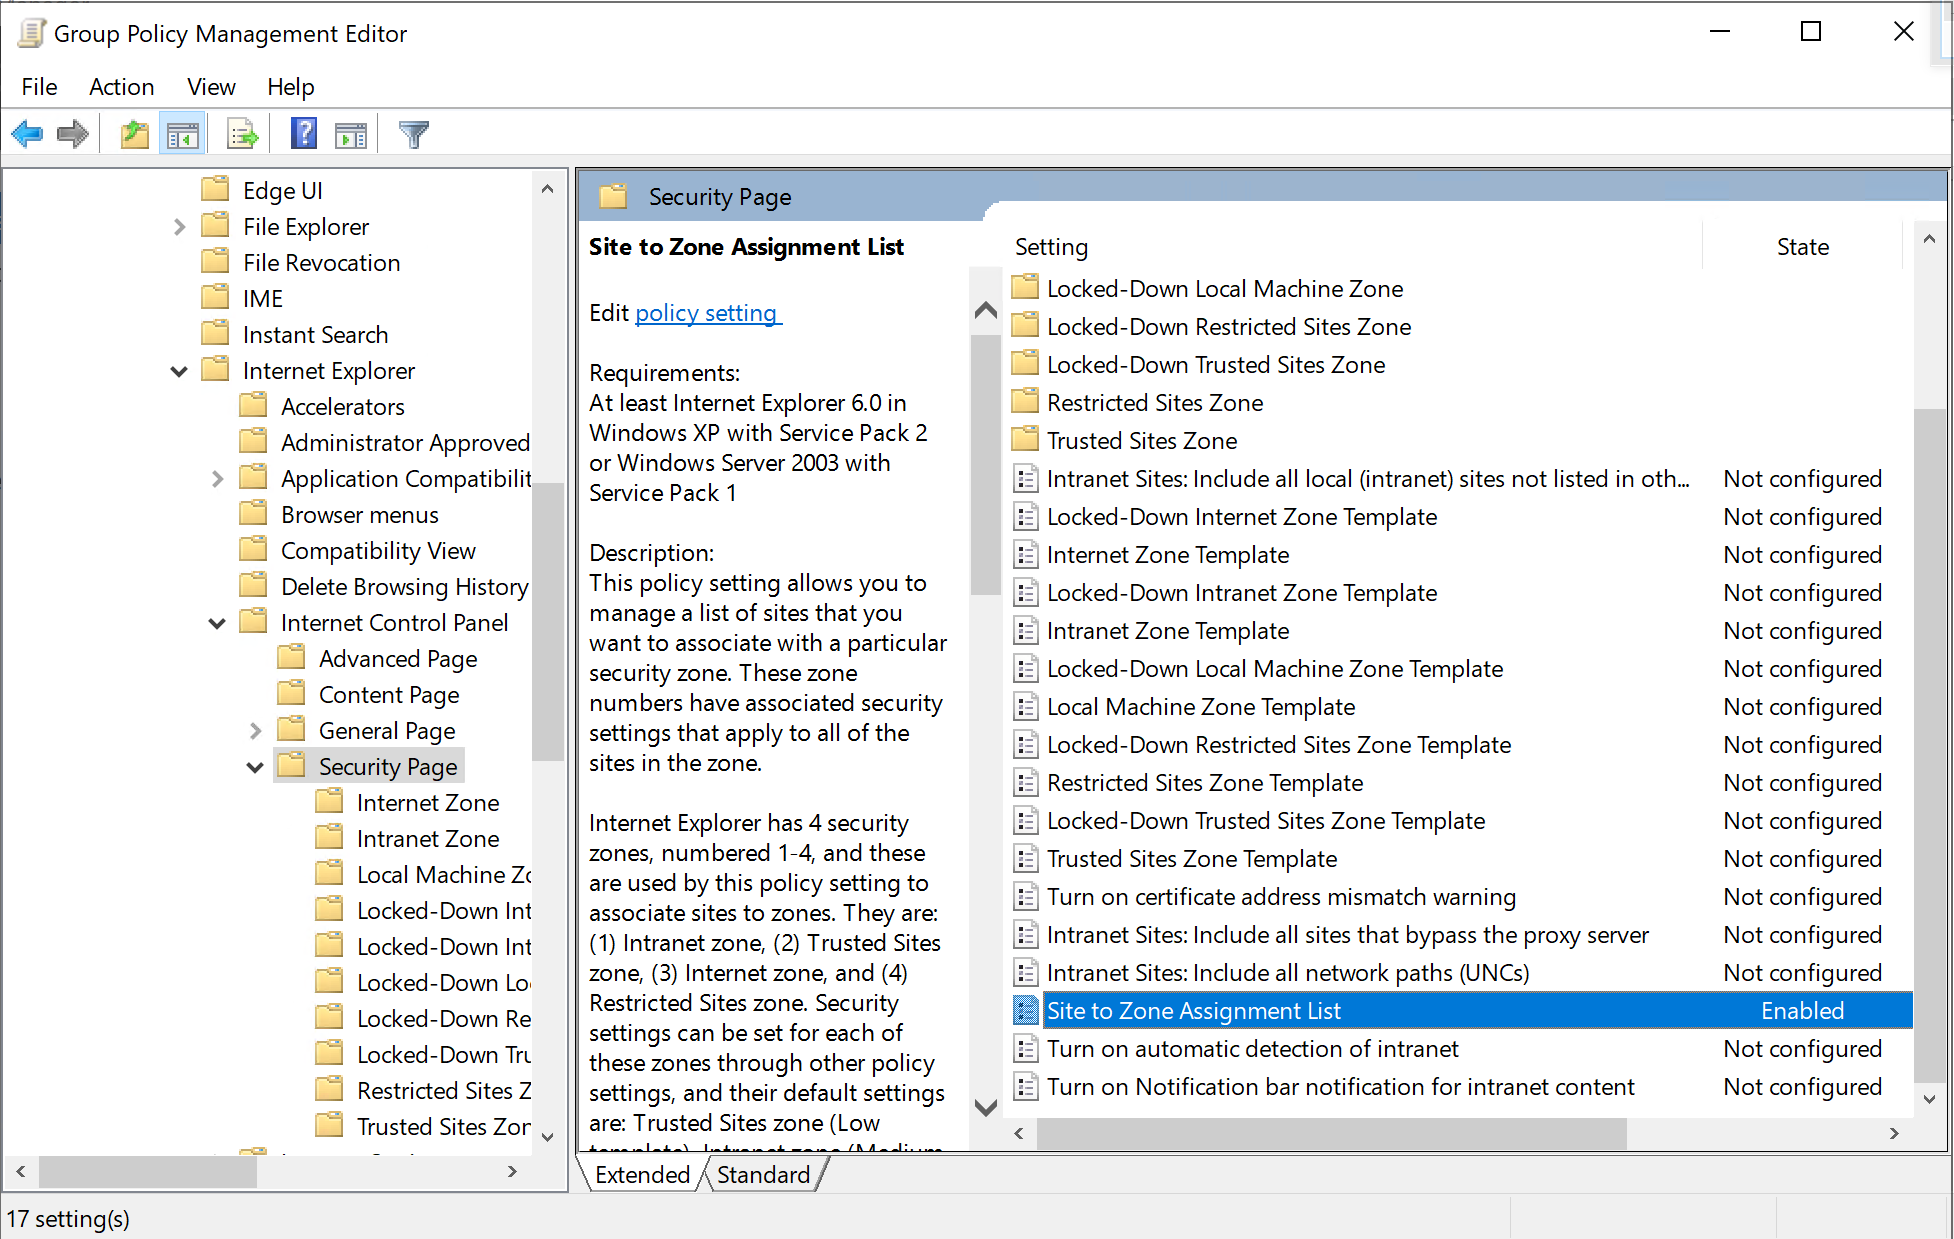The width and height of the screenshot is (1954, 1239).
Task: Collapse the Security Page tree node
Action: click(255, 767)
